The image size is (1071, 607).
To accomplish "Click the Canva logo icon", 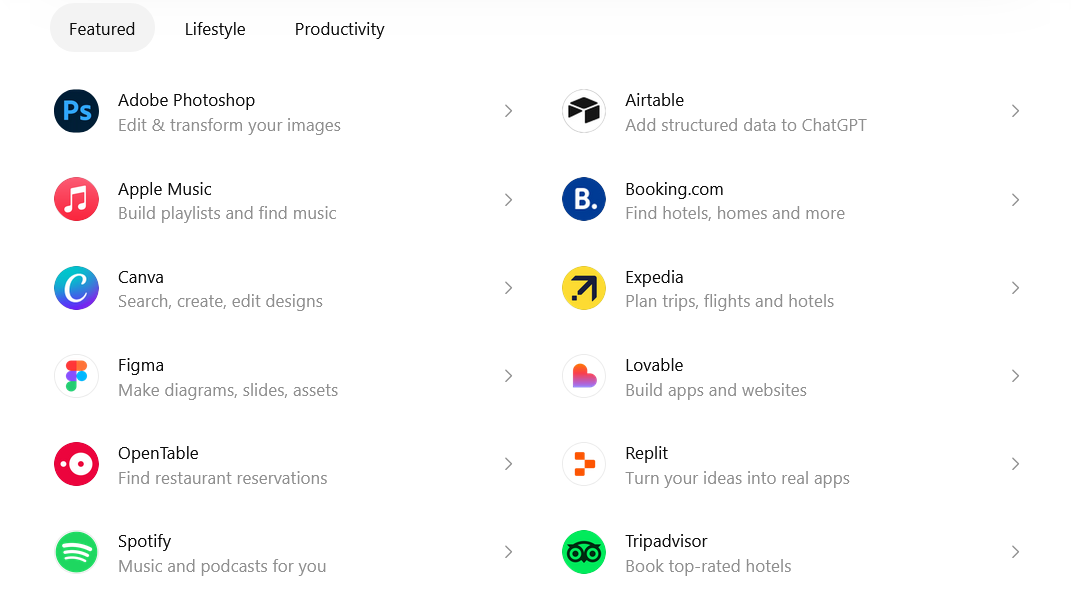I will (76, 288).
